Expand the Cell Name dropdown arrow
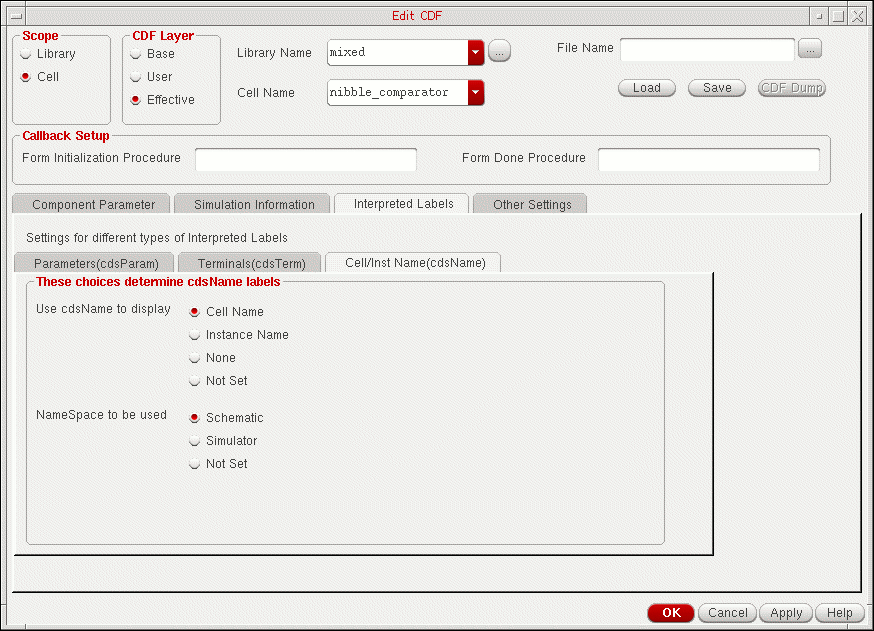Viewport: 874px width, 631px height. pyautogui.click(x=476, y=92)
